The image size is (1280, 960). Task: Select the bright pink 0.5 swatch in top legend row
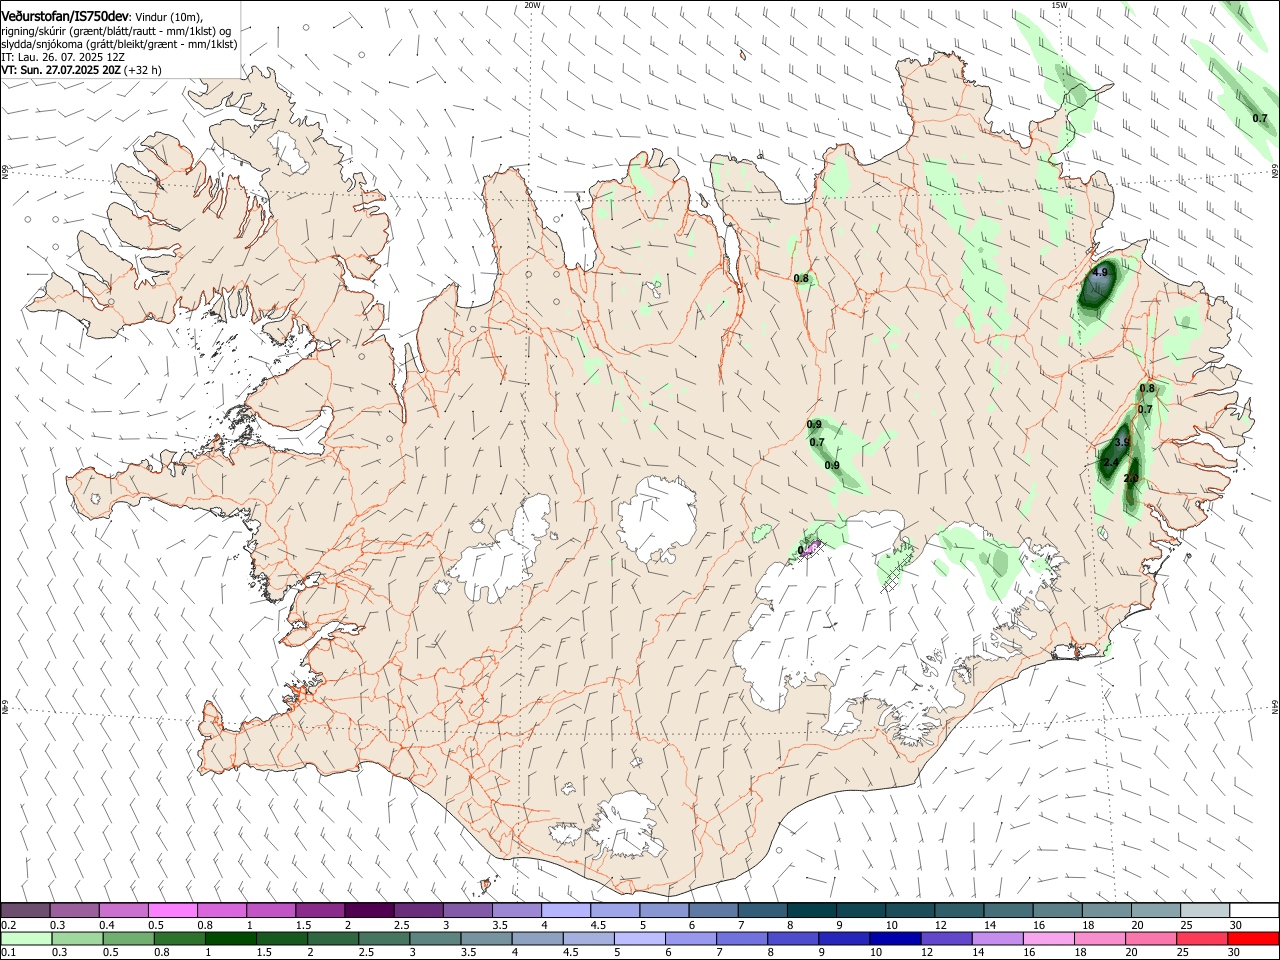point(173,911)
